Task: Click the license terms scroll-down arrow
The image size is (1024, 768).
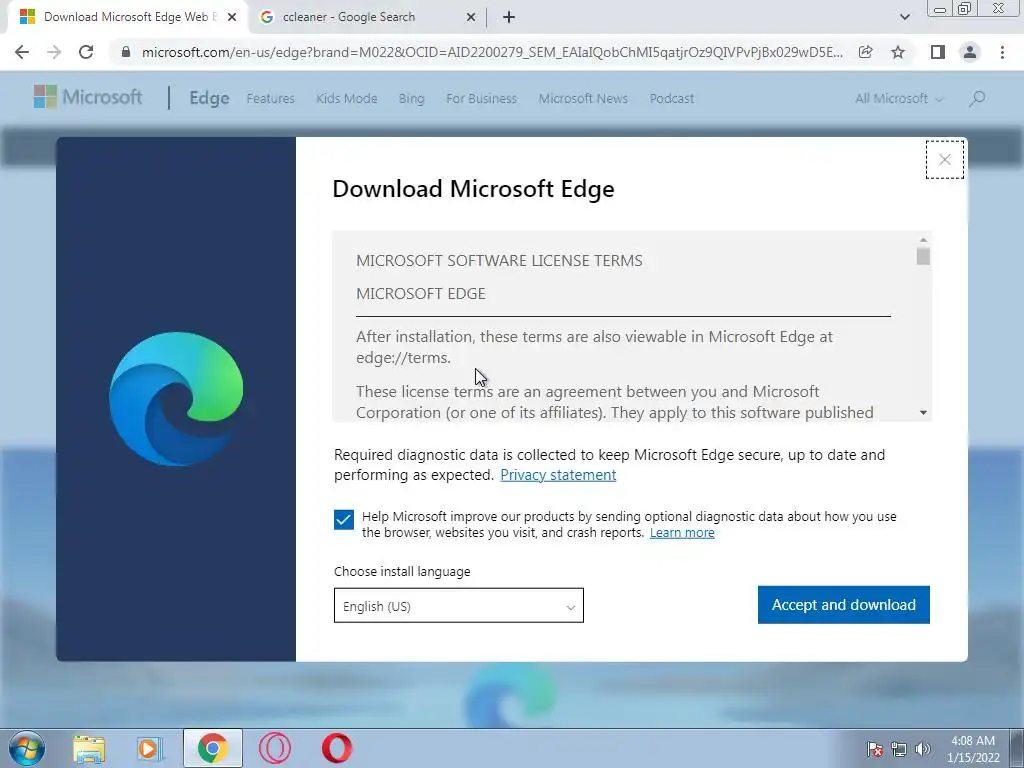Action: coord(923,412)
